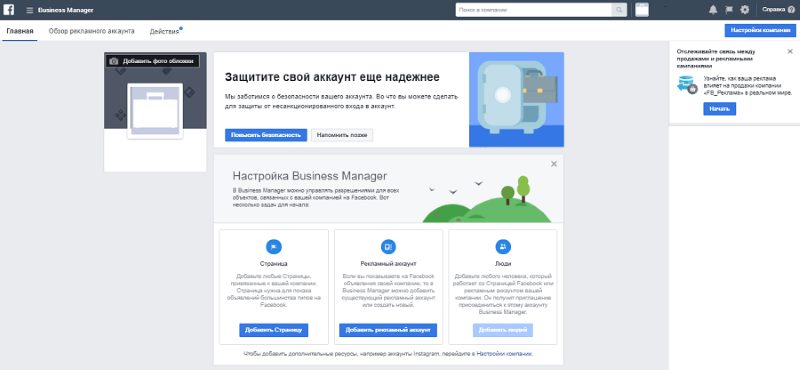The width and height of the screenshot is (800, 370).
Task: Click Добавить рекламный аккаунт button
Action: coord(388,330)
